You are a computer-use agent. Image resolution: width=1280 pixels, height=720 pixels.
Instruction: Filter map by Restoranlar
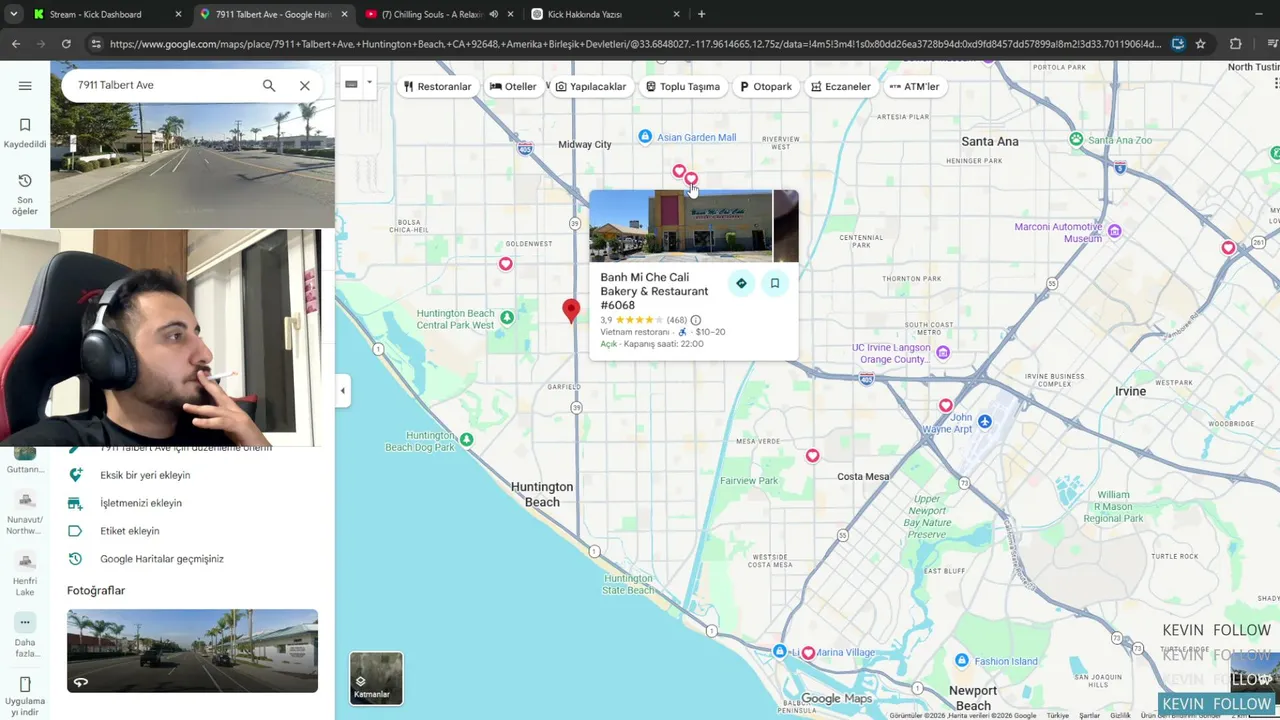[x=437, y=87]
